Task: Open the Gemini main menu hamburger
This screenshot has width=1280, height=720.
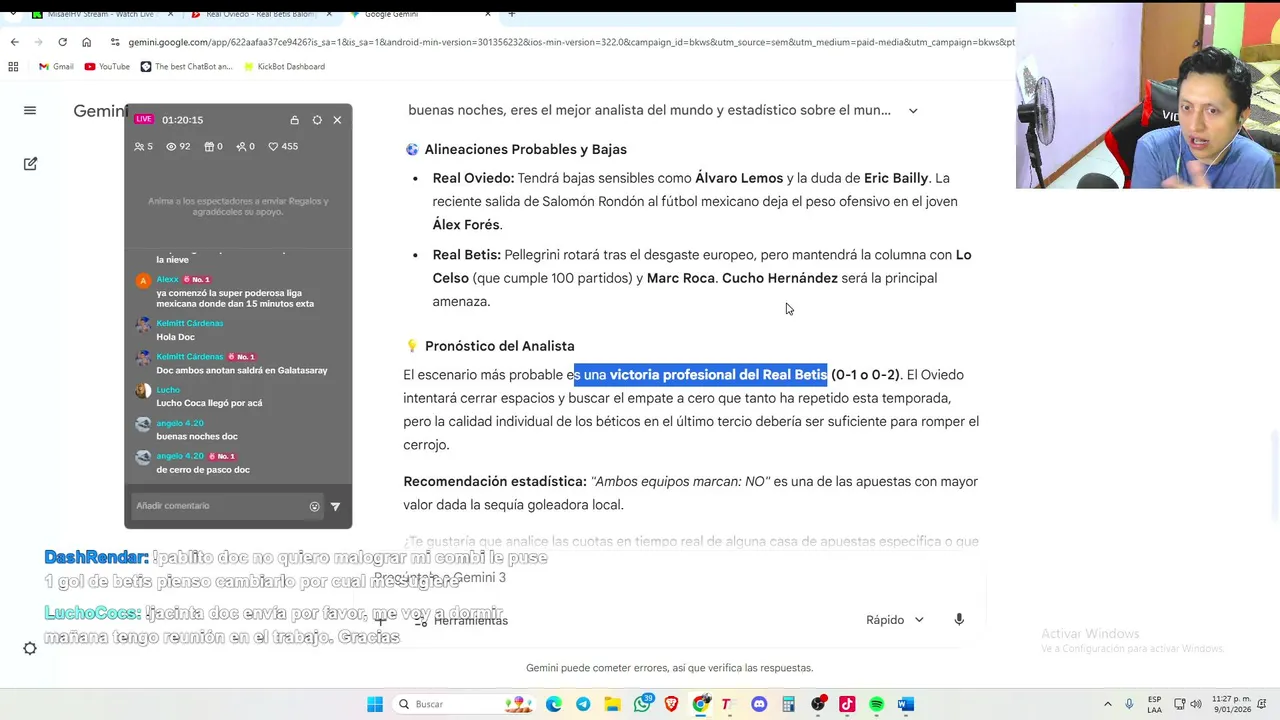Action: (30, 110)
